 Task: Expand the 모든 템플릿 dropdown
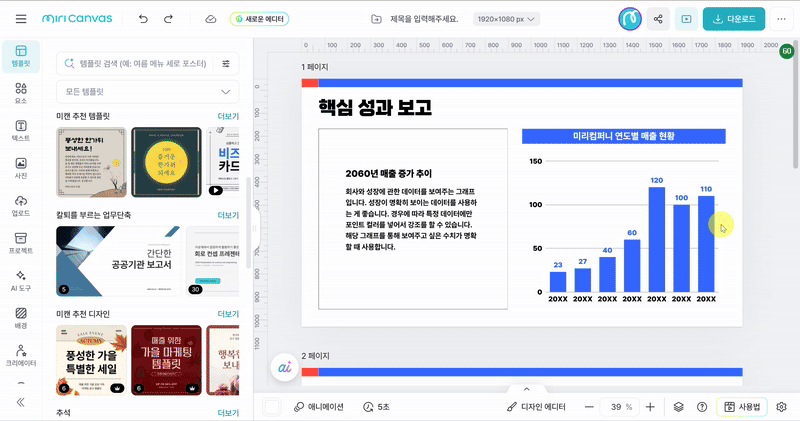click(148, 92)
